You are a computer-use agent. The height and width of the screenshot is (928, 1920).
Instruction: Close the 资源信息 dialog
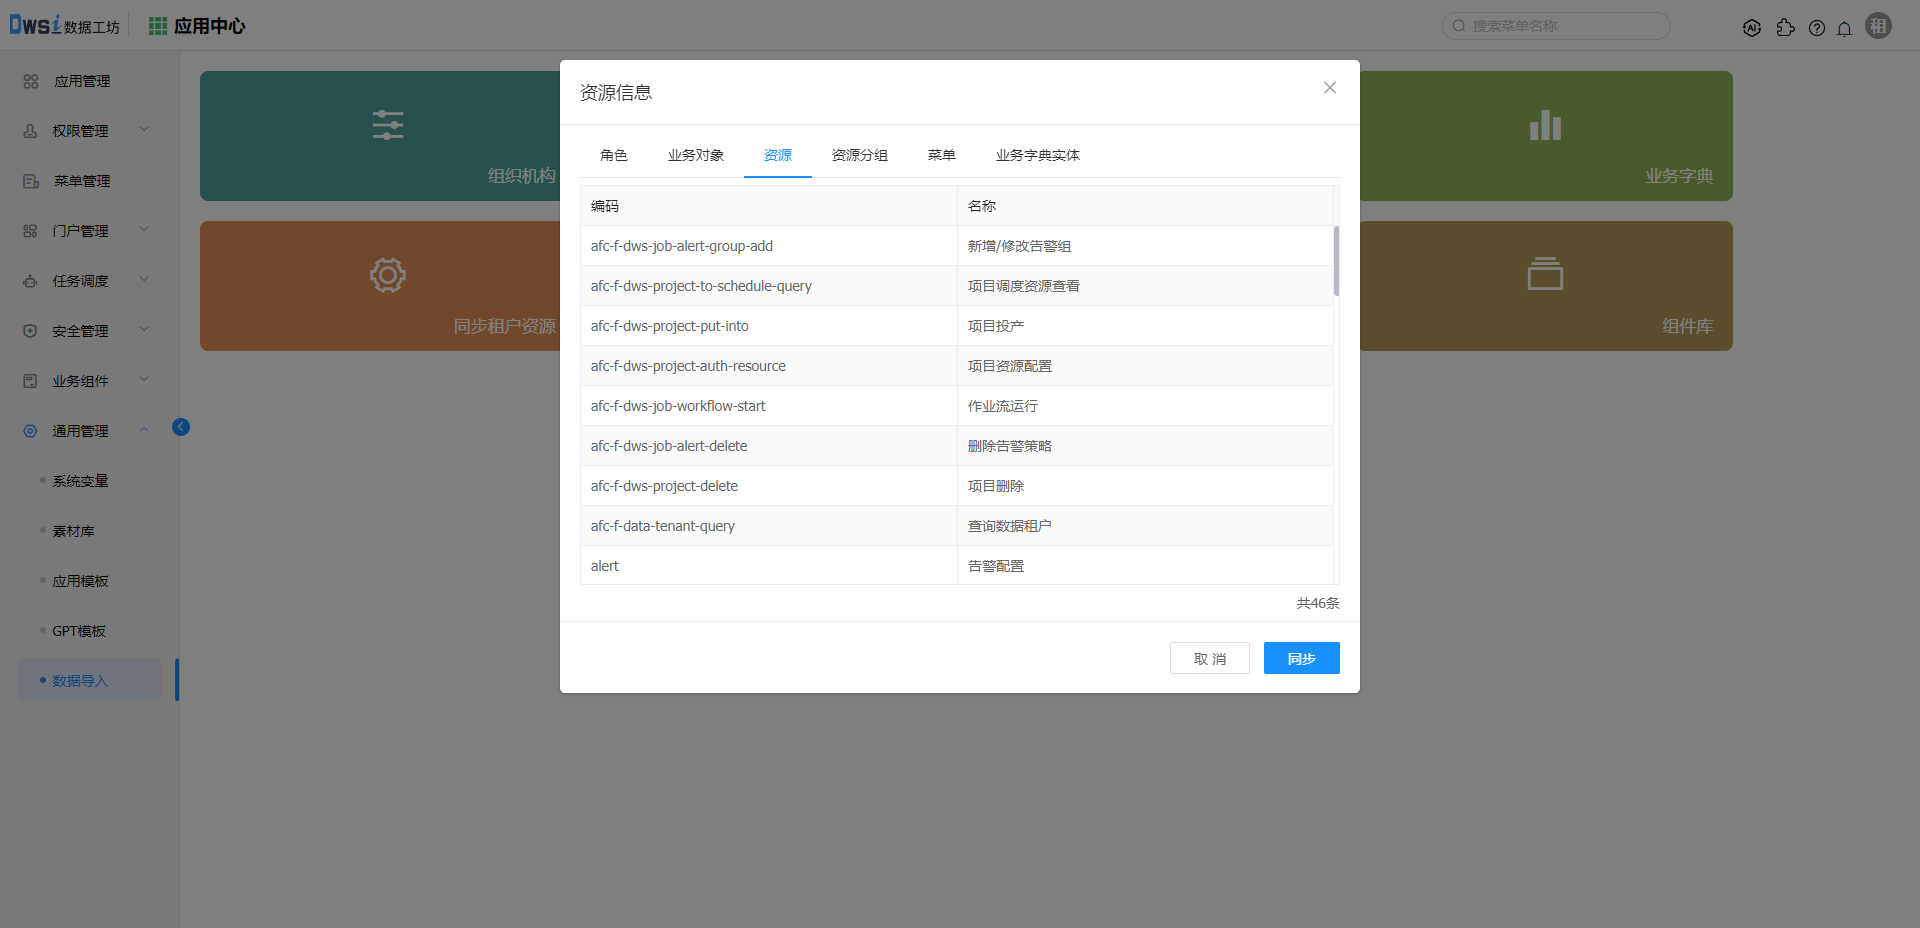[1329, 88]
